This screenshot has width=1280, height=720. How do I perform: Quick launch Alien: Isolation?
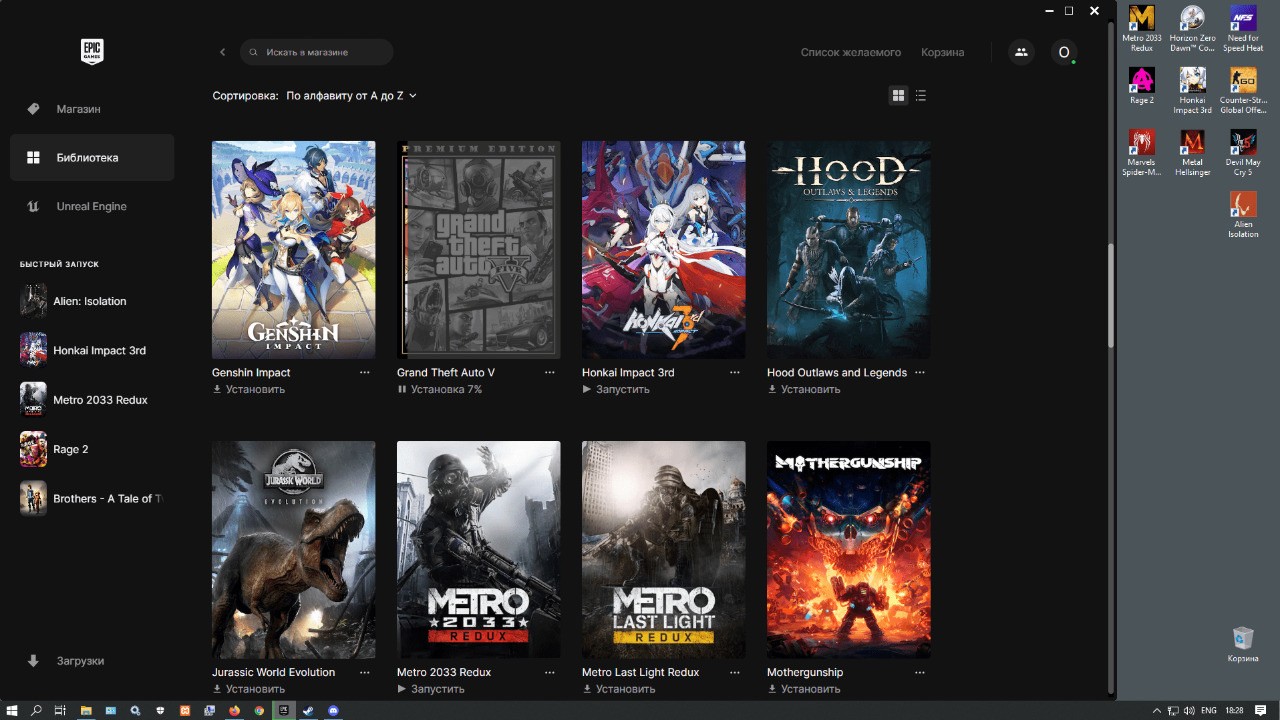(92, 301)
